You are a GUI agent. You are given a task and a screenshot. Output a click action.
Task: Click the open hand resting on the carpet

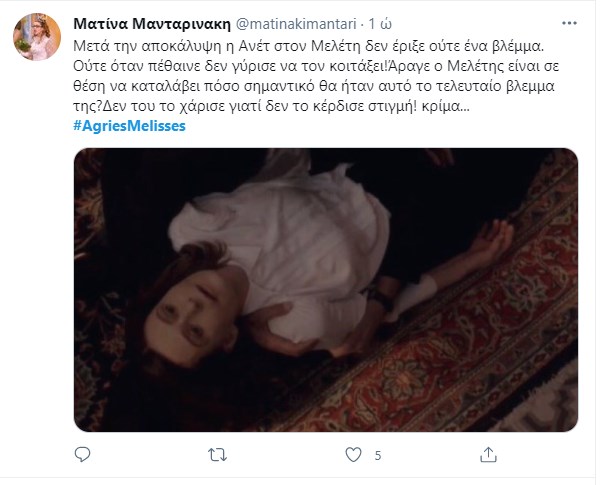(x=492, y=241)
